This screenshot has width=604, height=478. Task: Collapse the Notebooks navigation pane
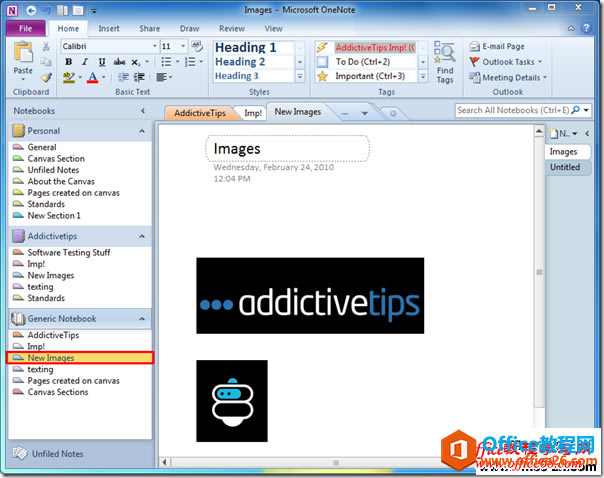pyautogui.click(x=143, y=111)
